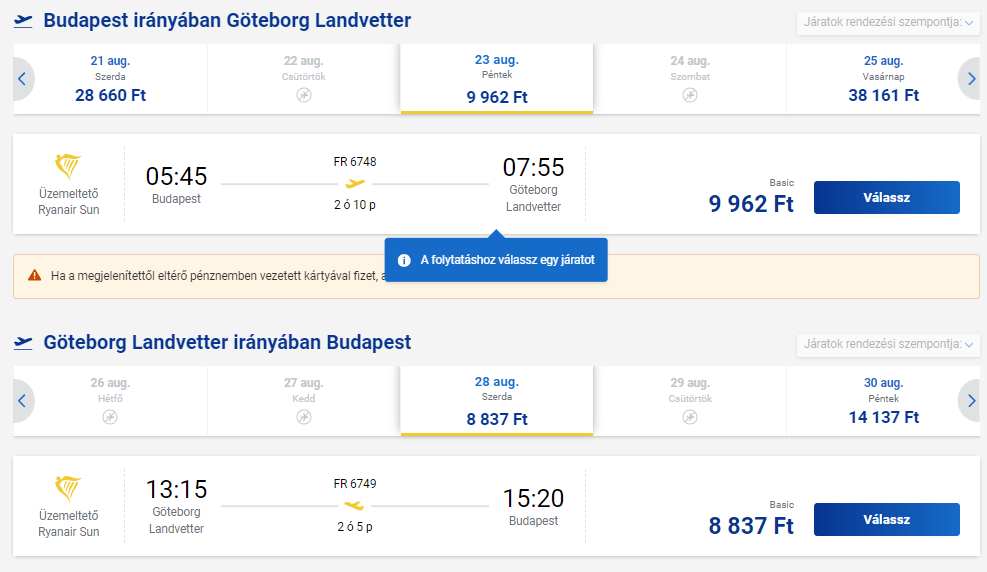Click the warning triangle icon in currency notice

point(35,275)
